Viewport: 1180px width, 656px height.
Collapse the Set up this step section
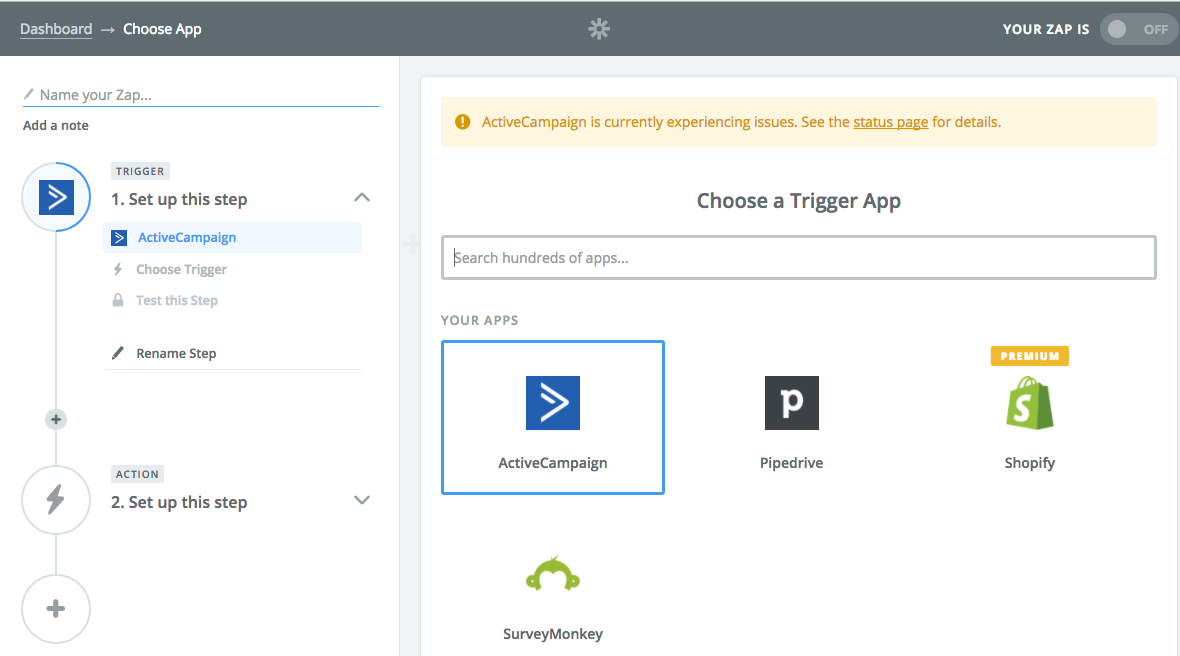click(x=362, y=198)
